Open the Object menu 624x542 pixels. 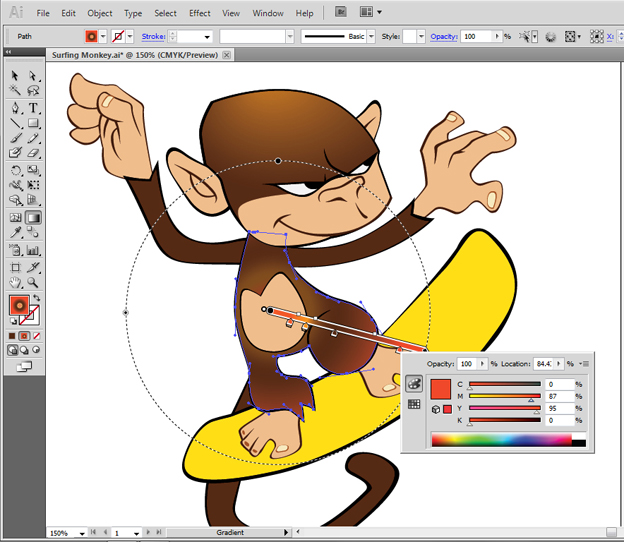[100, 13]
